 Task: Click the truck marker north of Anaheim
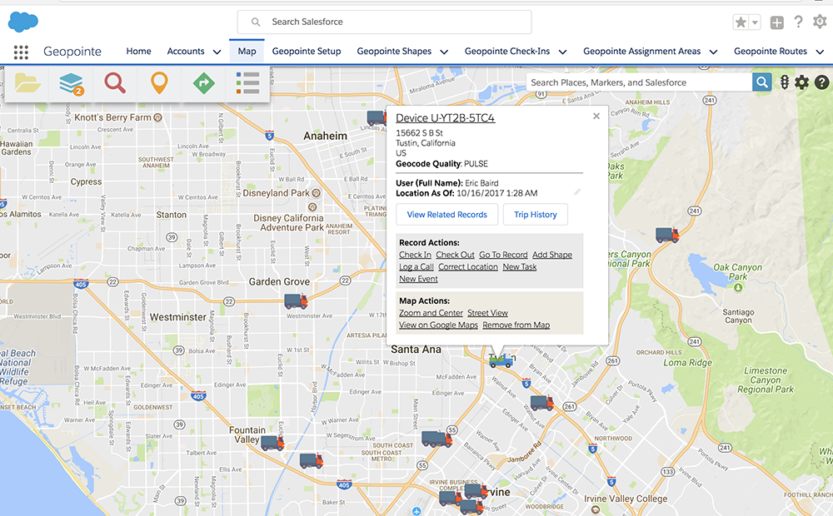click(x=376, y=118)
